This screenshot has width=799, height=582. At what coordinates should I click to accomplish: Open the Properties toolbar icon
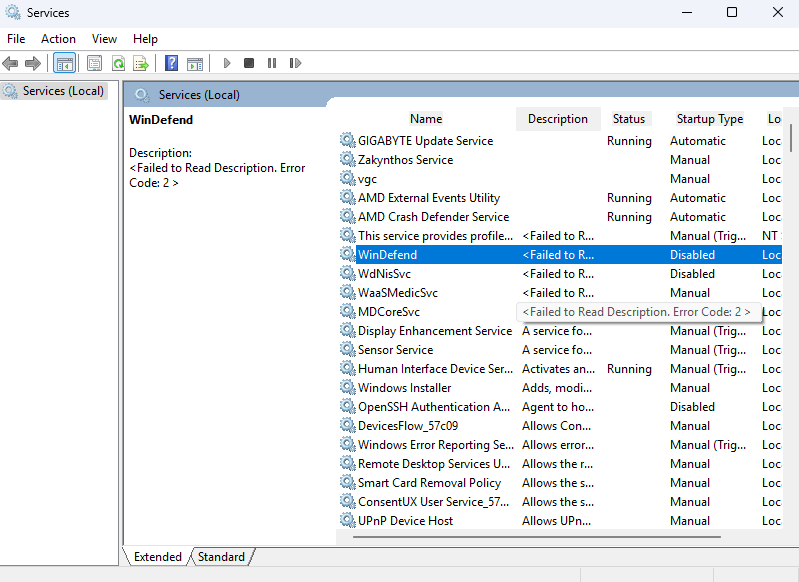tap(94, 63)
